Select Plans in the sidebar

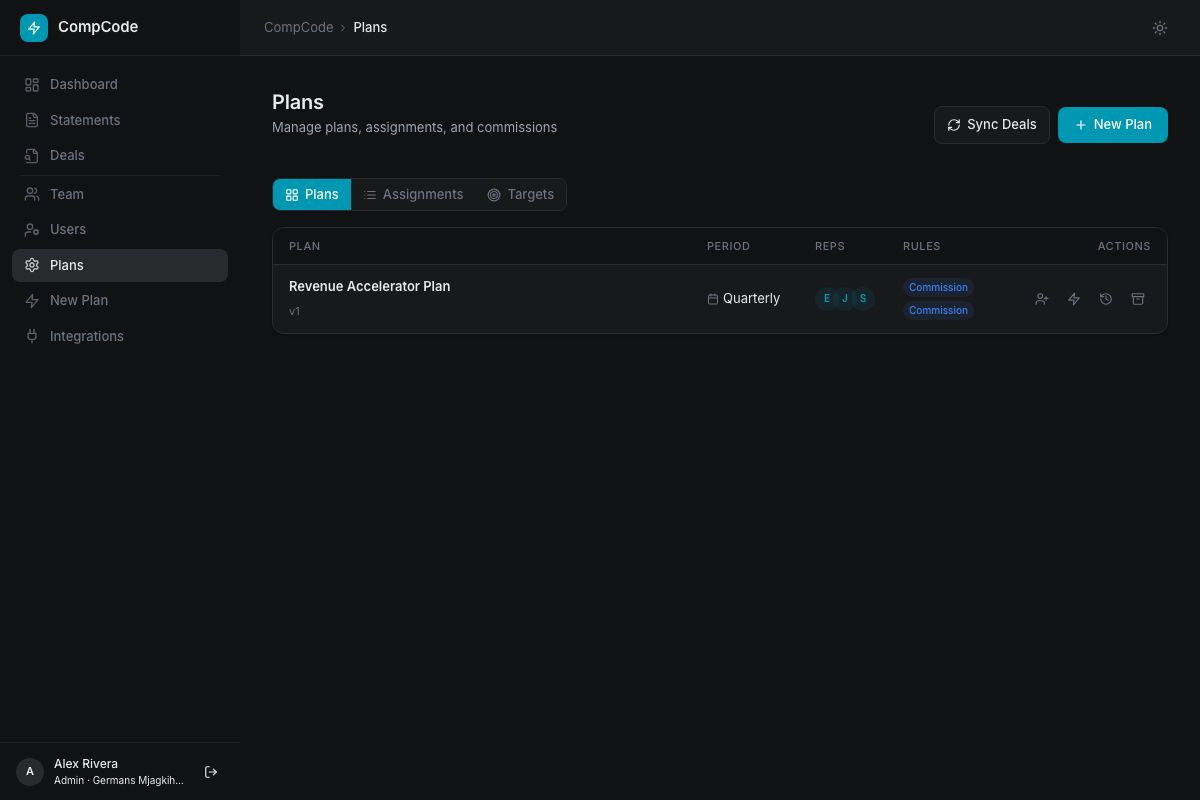120,265
